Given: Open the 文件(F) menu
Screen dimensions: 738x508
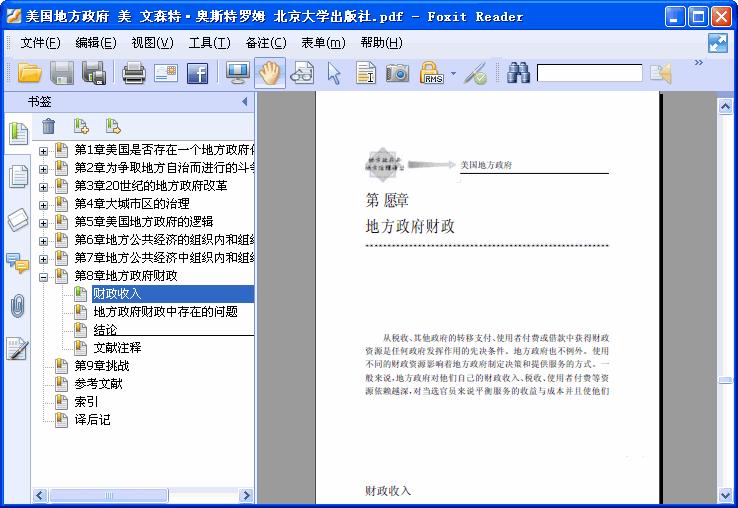Looking at the screenshot, I should (x=40, y=43).
